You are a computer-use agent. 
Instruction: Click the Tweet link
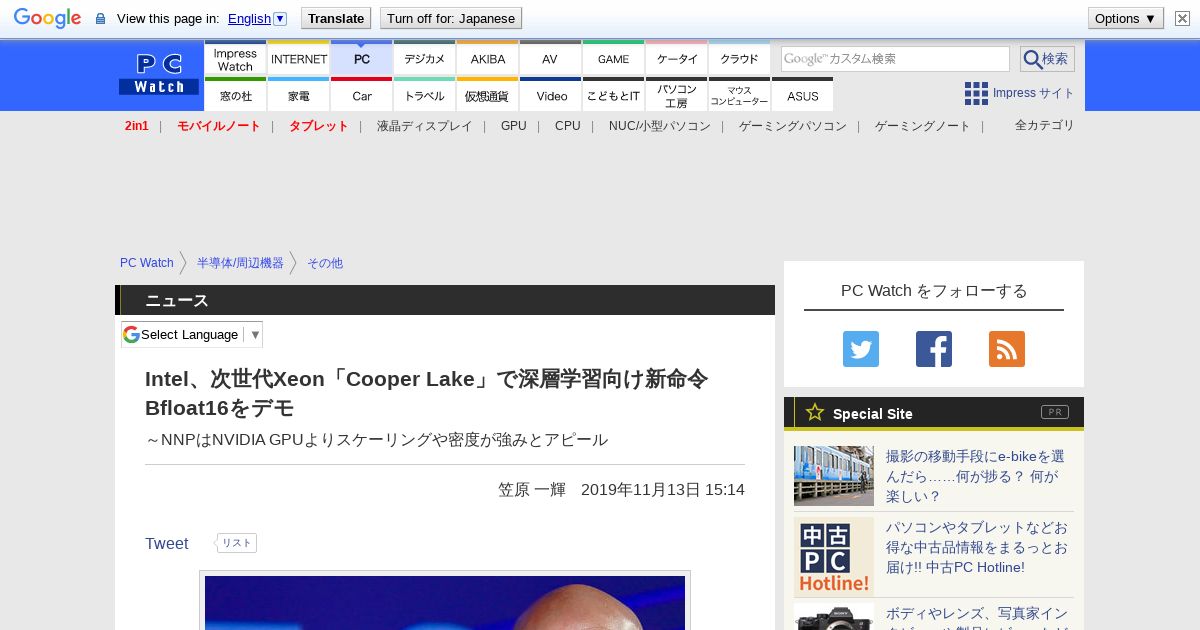(166, 543)
